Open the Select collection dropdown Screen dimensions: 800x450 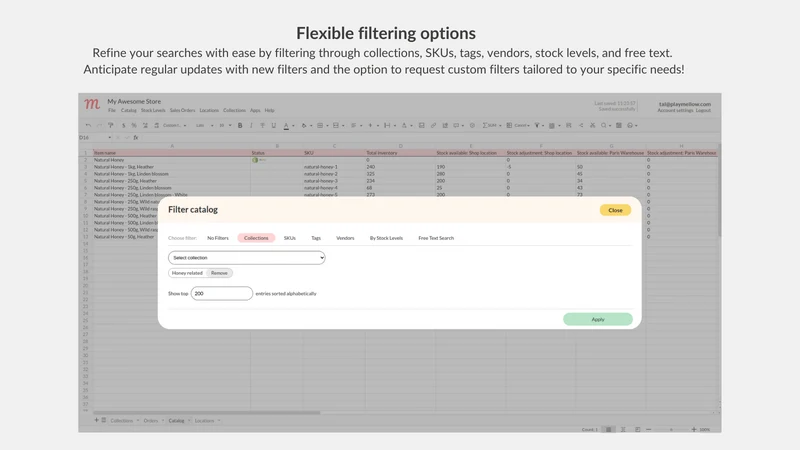(246, 258)
